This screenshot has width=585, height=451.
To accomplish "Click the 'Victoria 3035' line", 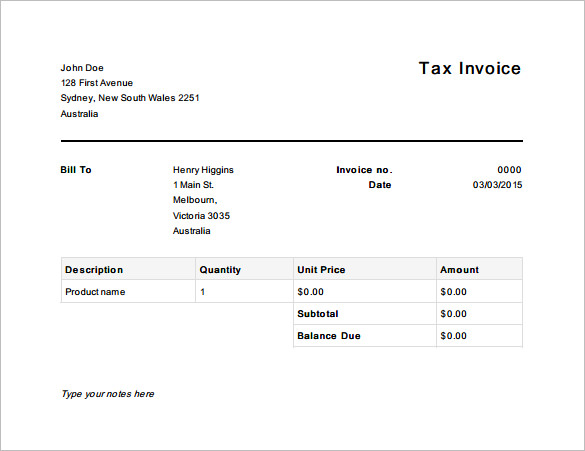I will 201,216.
